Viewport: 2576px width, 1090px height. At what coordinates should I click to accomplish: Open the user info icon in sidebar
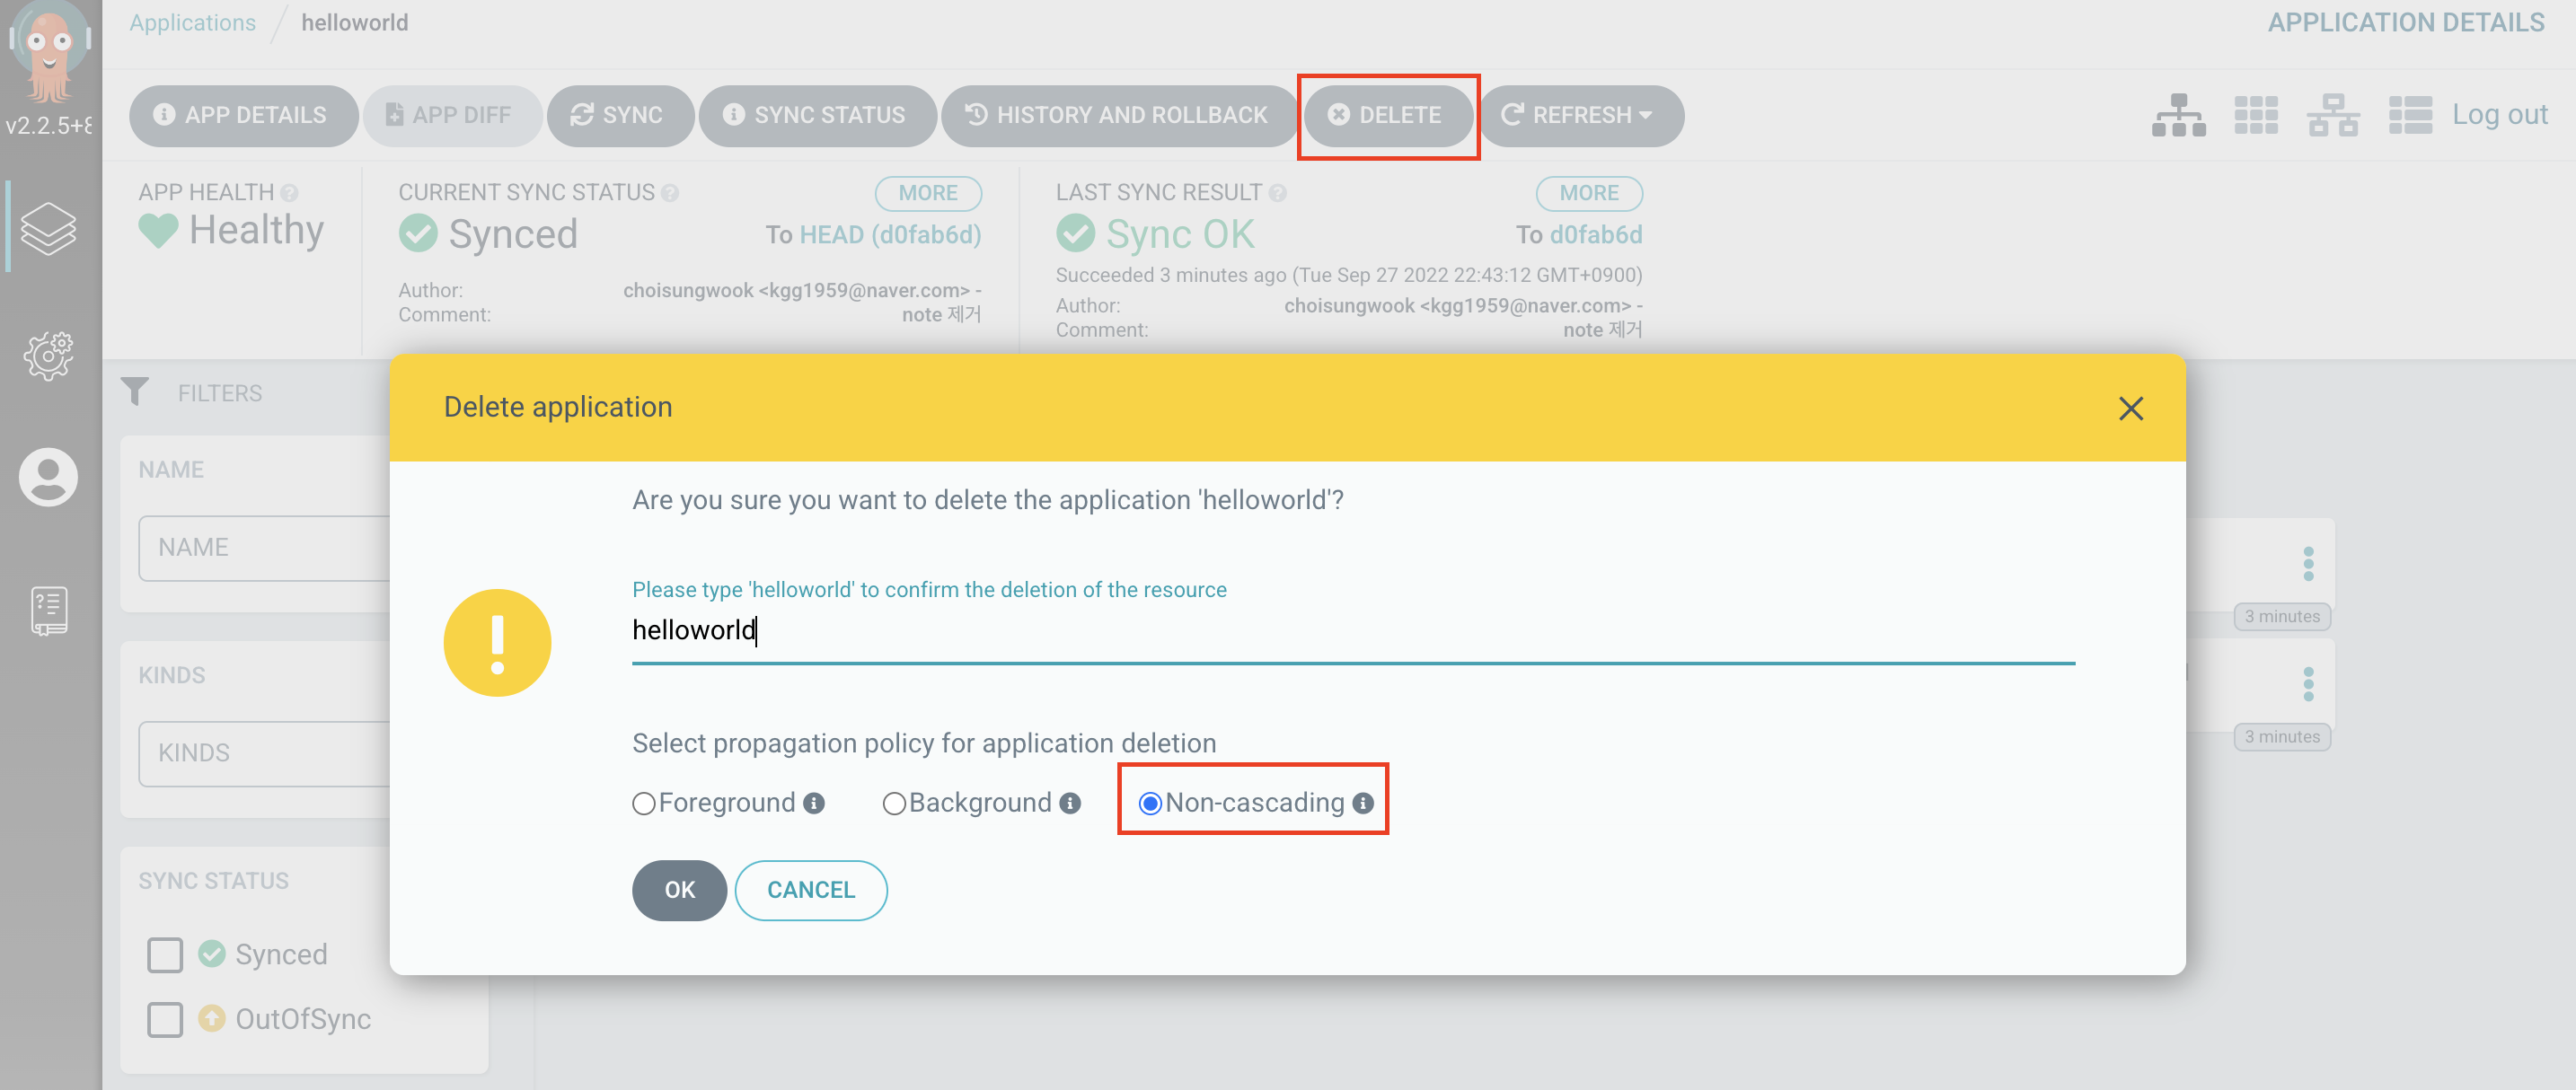point(48,477)
